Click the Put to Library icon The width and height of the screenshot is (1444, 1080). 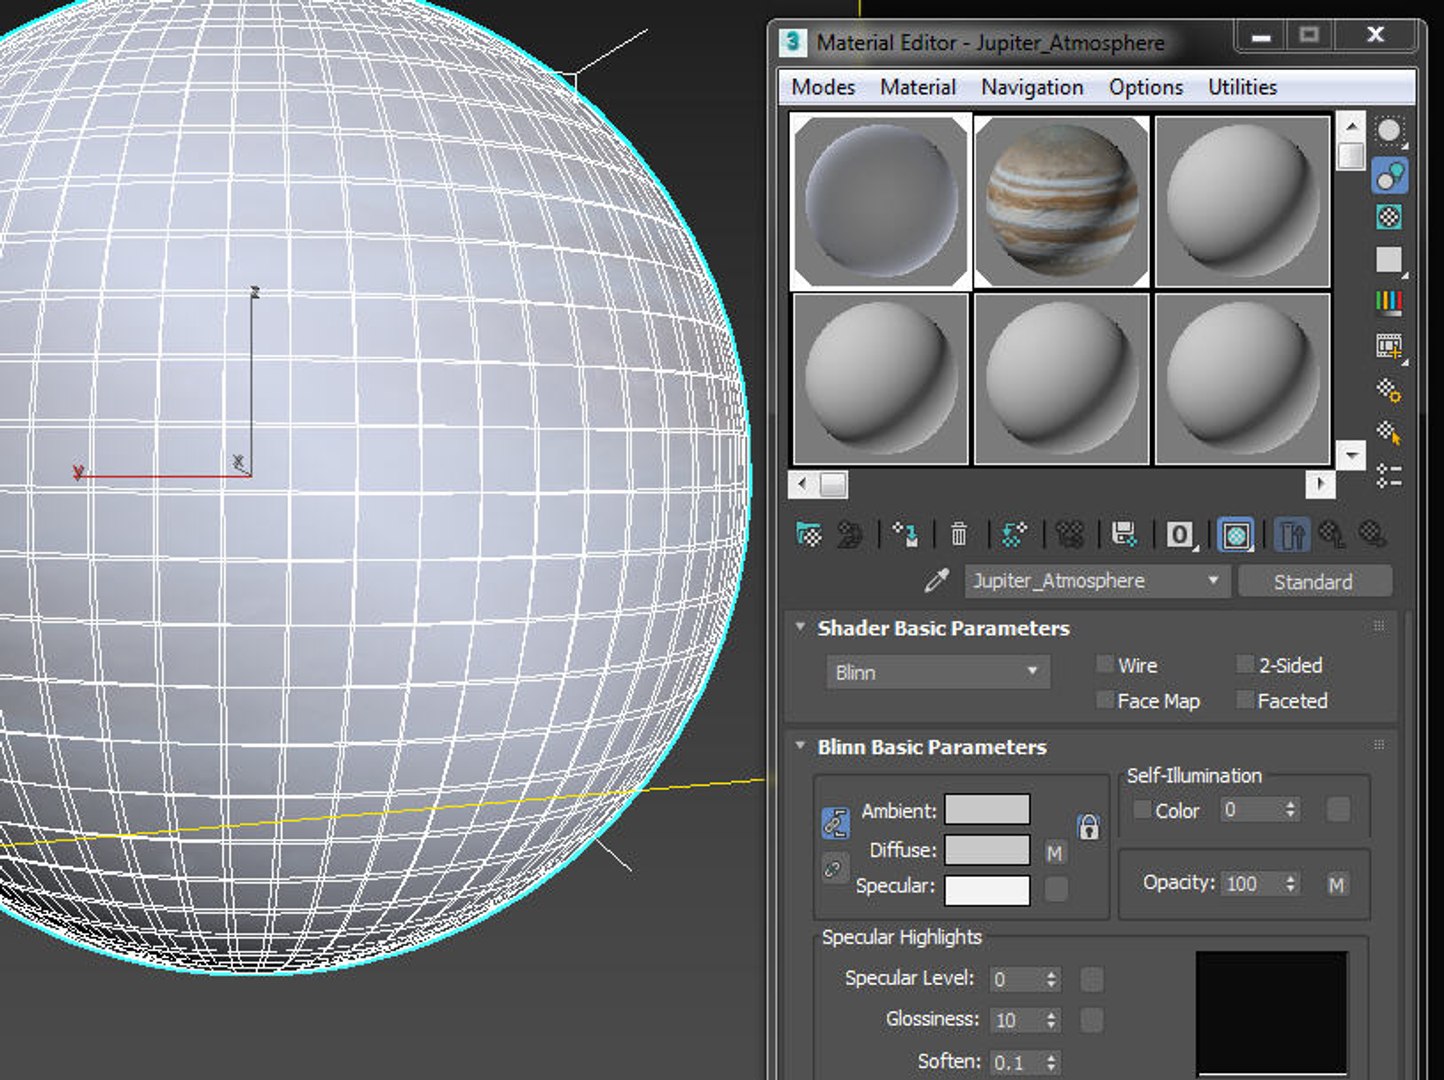(1124, 535)
